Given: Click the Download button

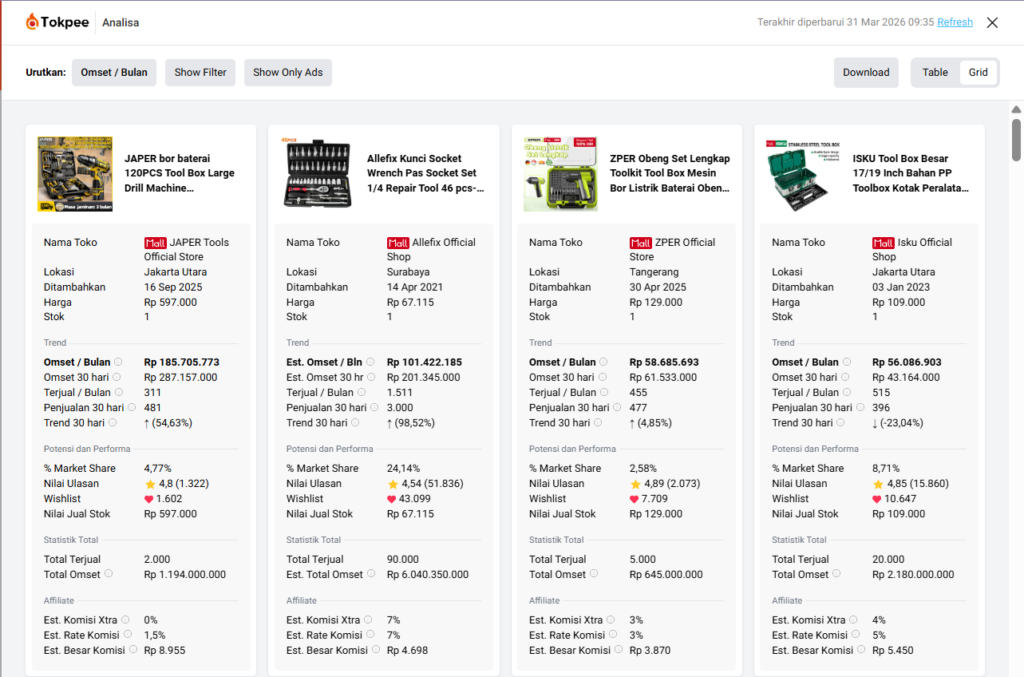Looking at the screenshot, I should 866,72.
